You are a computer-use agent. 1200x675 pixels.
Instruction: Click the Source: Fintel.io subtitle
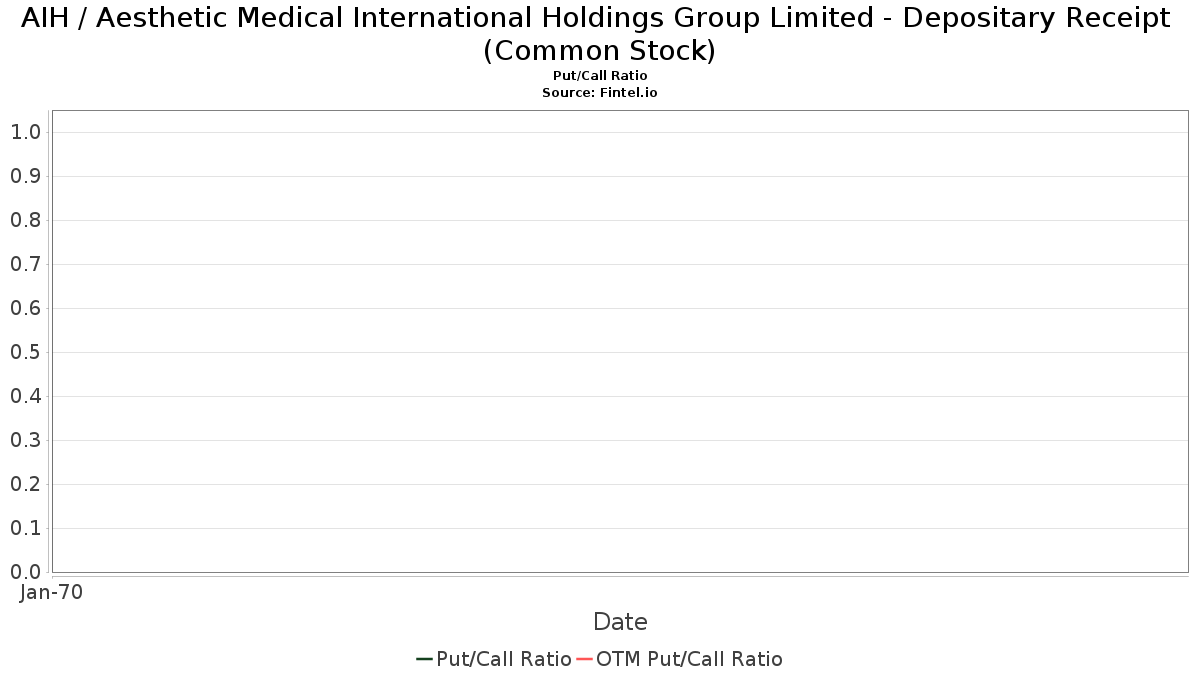600,92
